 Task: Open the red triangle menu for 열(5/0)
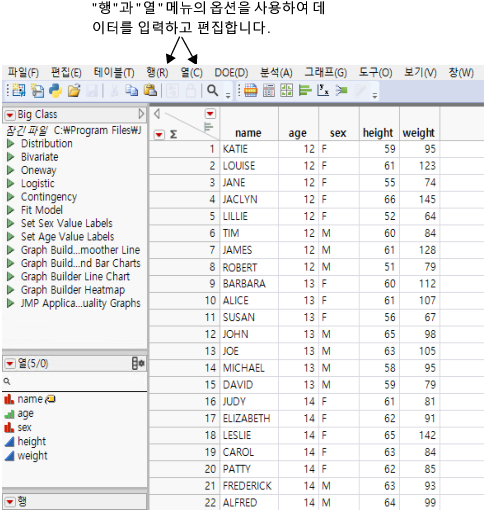(x=10, y=364)
